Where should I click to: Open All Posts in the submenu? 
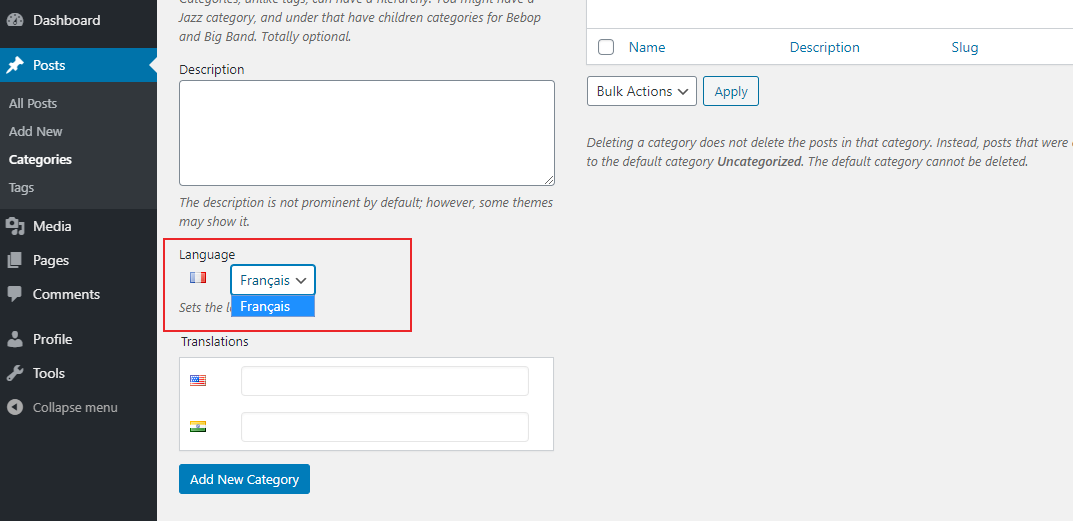click(33, 103)
